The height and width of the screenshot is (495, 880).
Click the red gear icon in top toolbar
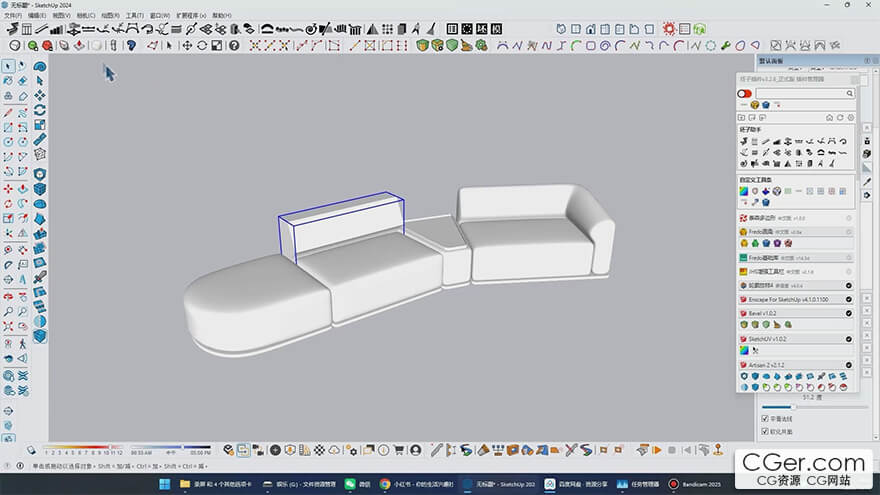[x=669, y=29]
